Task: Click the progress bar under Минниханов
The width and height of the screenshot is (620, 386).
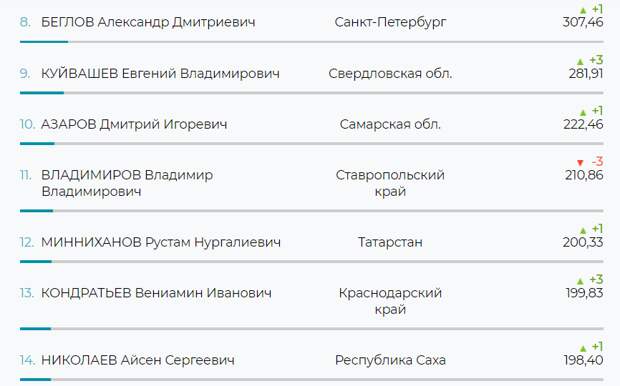Action: pos(312,261)
